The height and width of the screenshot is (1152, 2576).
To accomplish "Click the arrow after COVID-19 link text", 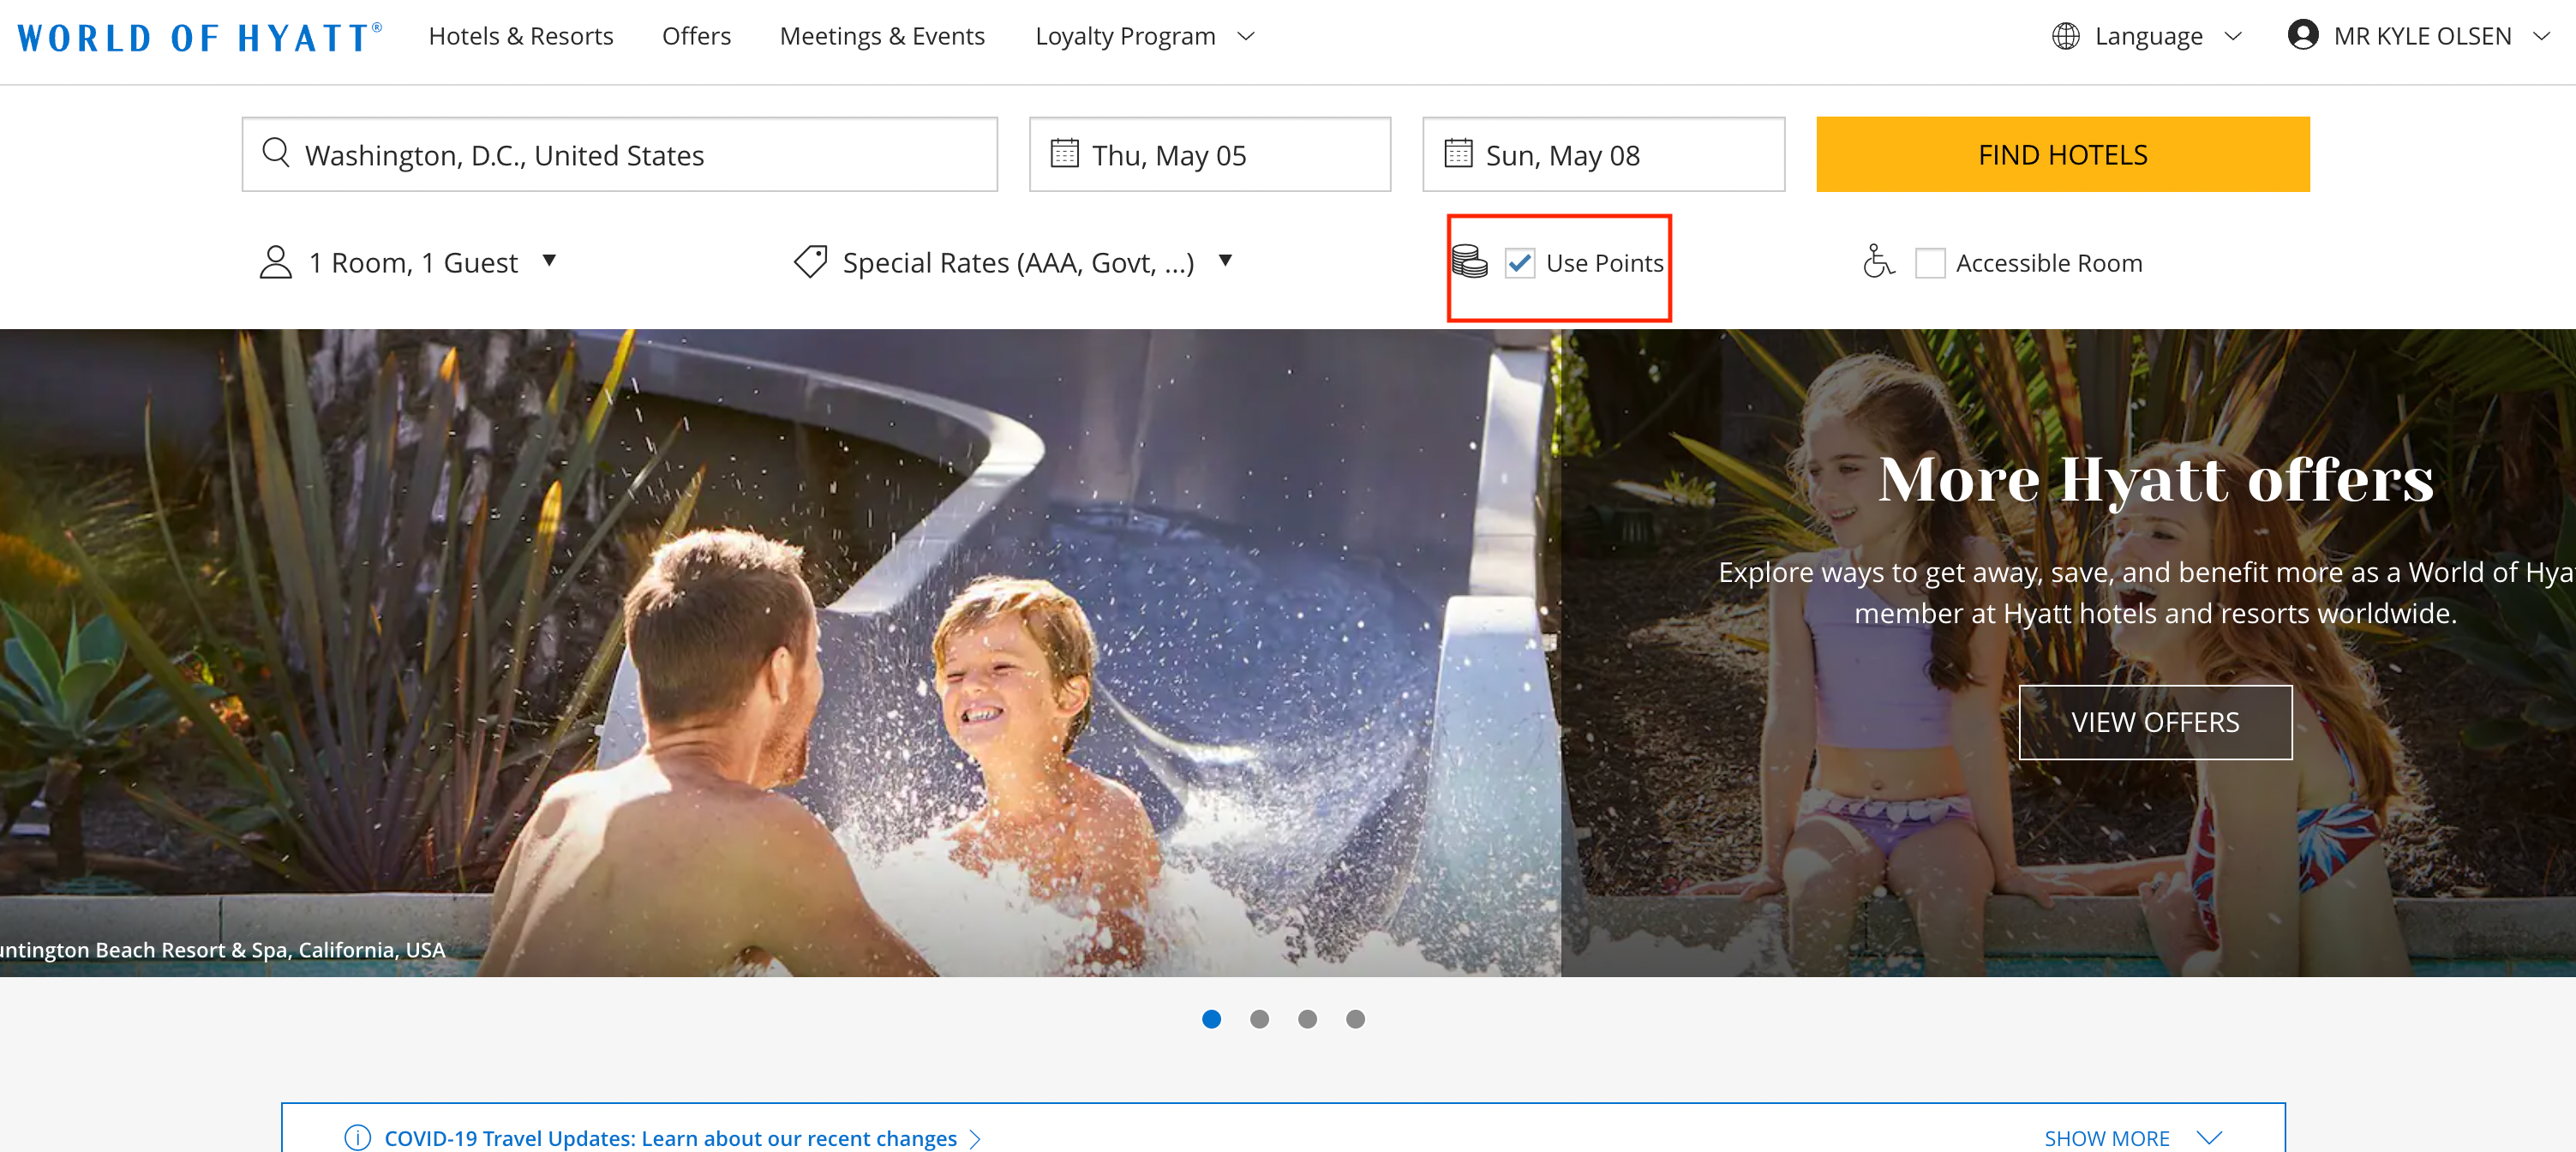I will pyautogui.click(x=975, y=1139).
